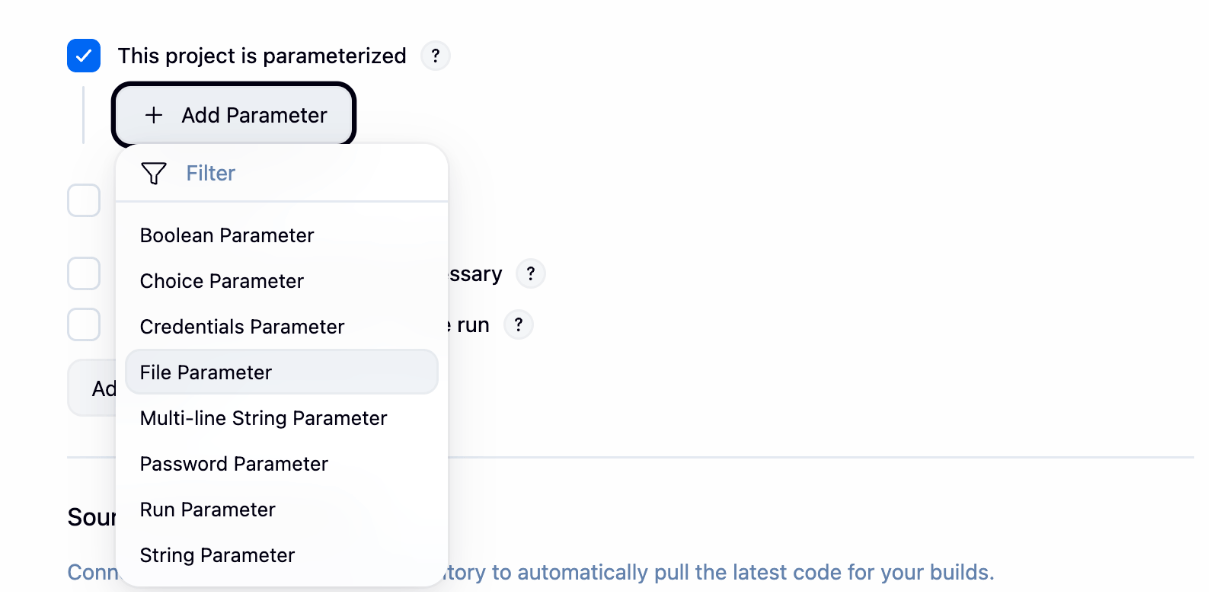Enable checkbox on the row ending "ssary"

[x=84, y=274]
